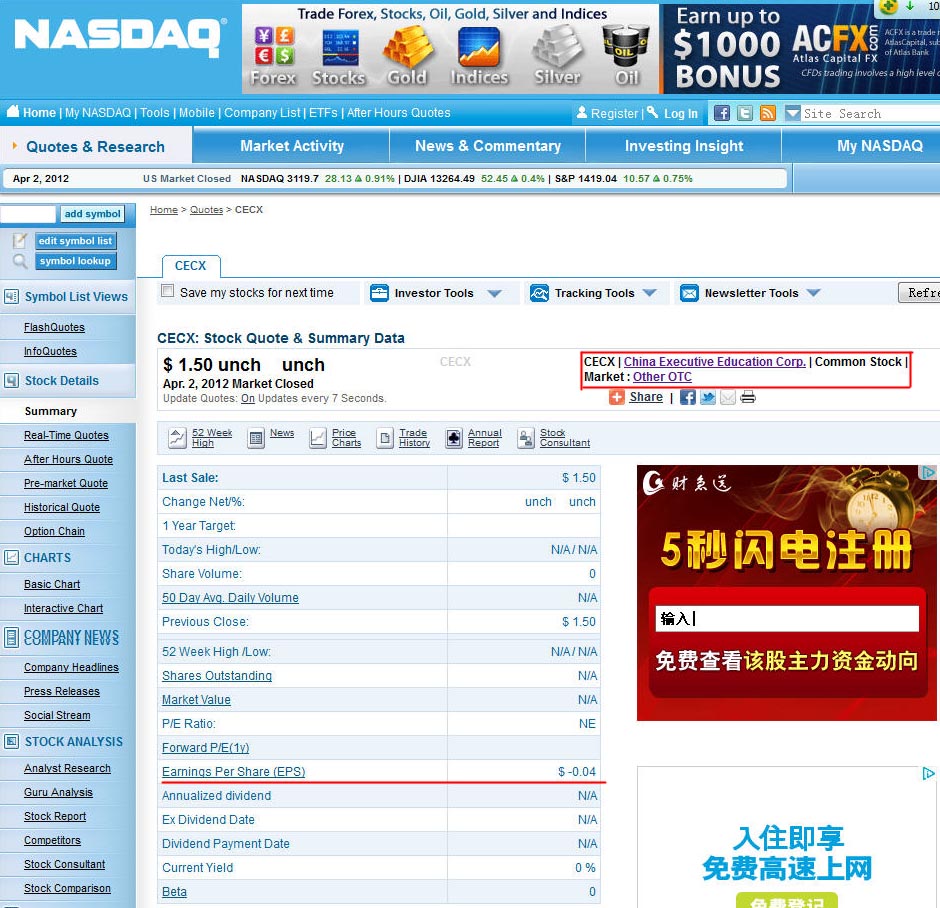Click the COMPANY NEWS section icon

(11, 637)
